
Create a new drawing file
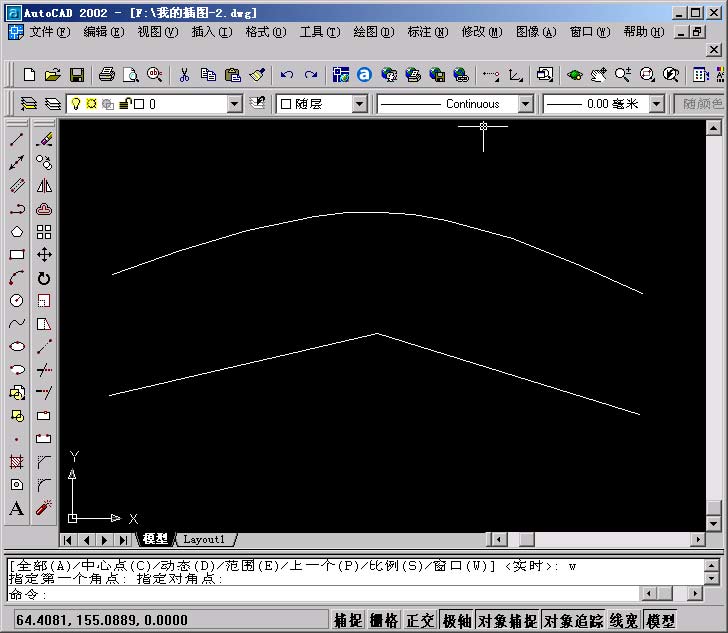(29, 74)
